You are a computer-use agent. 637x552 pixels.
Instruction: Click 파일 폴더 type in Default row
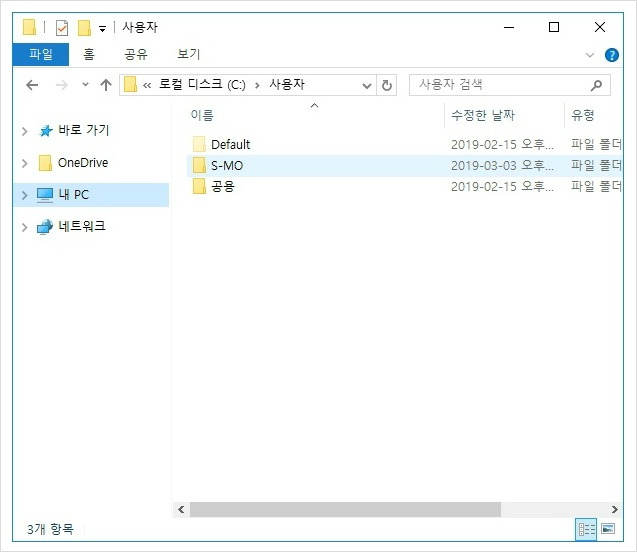[x=596, y=144]
